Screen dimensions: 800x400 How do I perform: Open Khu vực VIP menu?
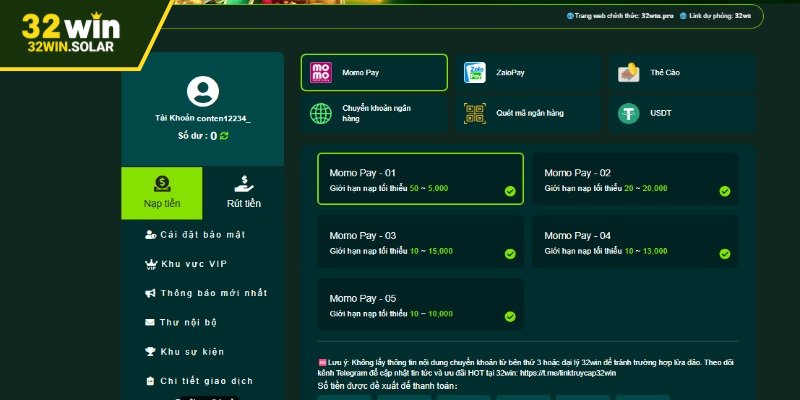click(x=186, y=264)
